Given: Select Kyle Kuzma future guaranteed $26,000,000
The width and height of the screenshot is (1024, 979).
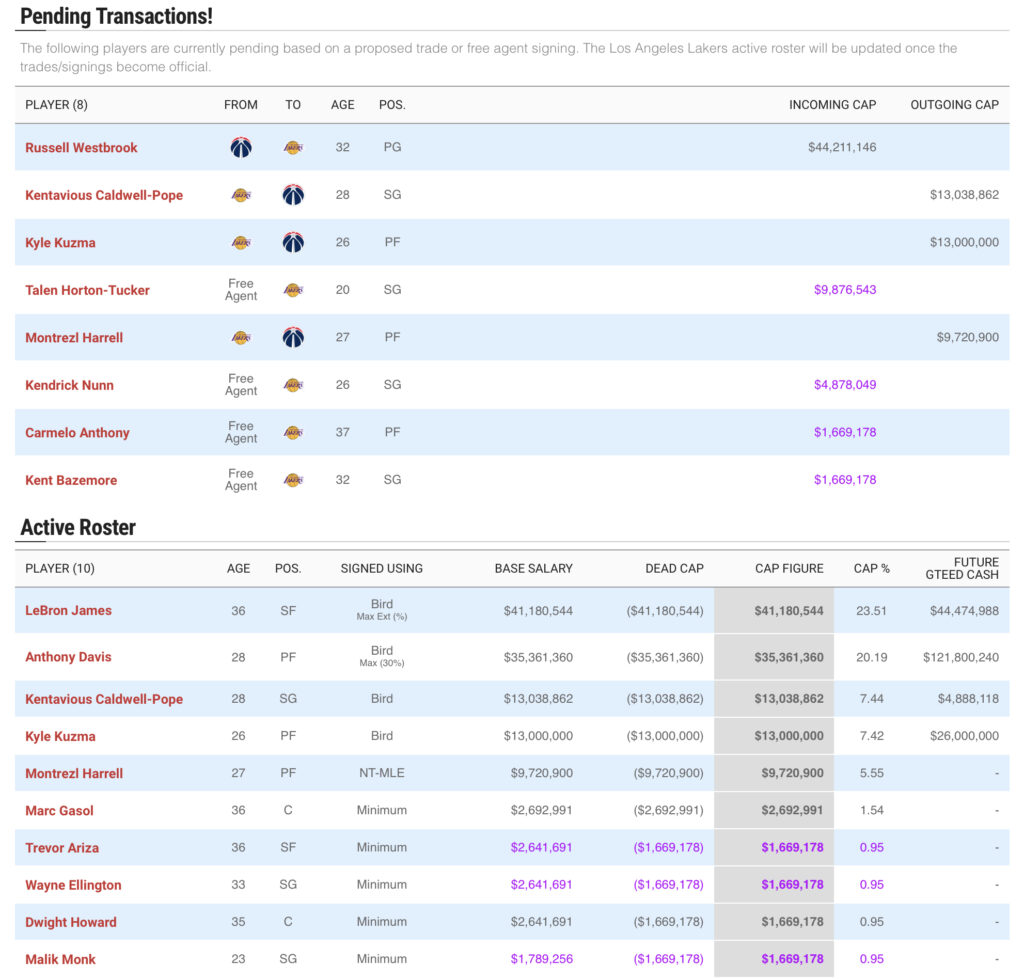Looking at the screenshot, I should point(964,736).
